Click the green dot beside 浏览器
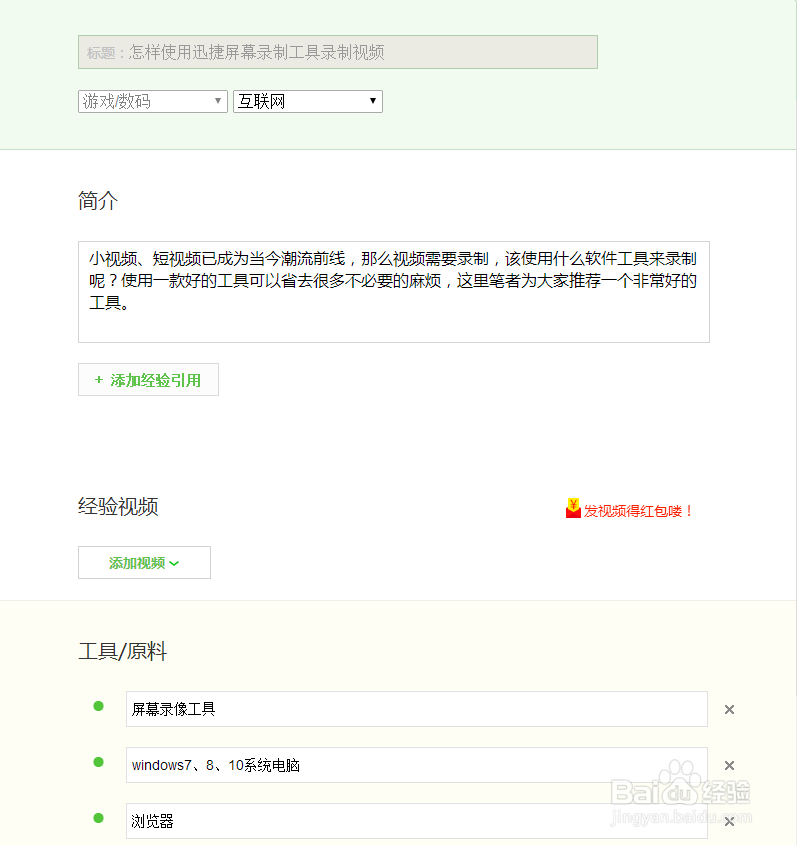Image resolution: width=797 pixels, height=845 pixels. point(98,818)
